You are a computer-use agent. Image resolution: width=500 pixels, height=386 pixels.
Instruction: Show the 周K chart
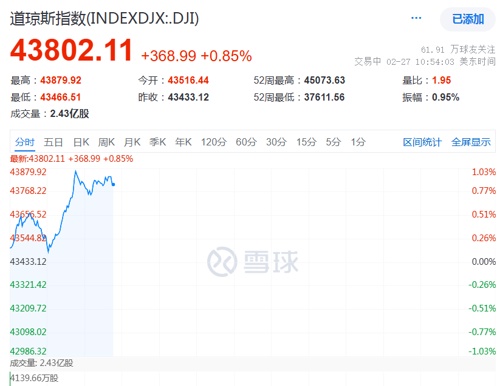pos(106,142)
